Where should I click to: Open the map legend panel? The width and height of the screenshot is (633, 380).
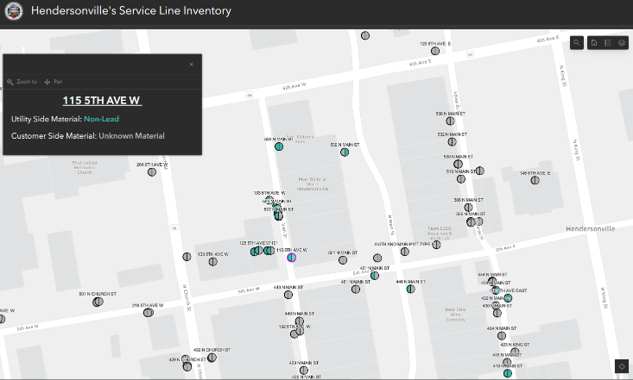pyautogui.click(x=608, y=42)
